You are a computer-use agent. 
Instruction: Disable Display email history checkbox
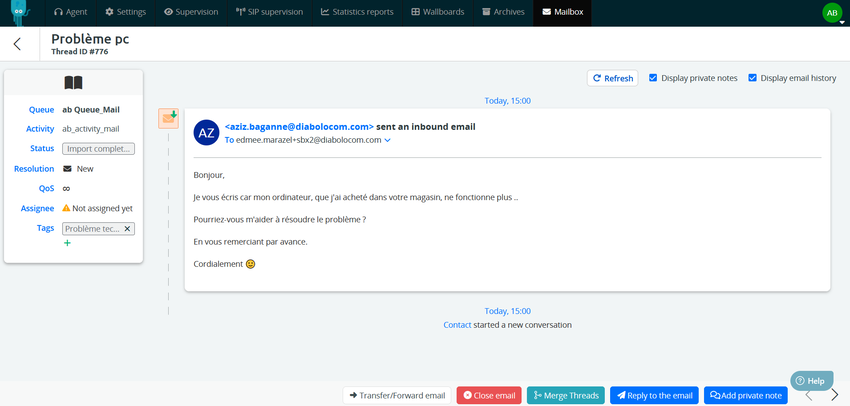(752, 78)
